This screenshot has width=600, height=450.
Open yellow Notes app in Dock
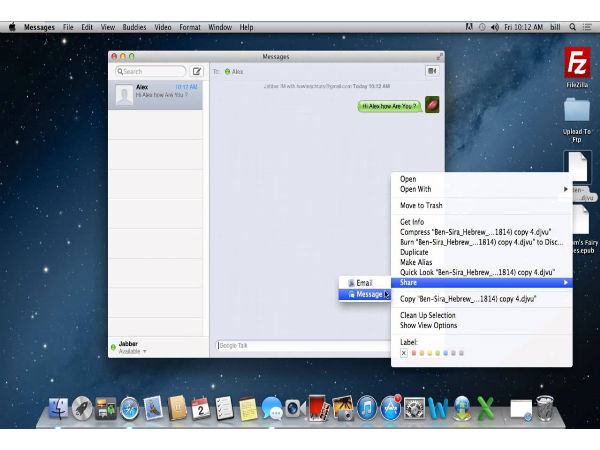[248, 409]
